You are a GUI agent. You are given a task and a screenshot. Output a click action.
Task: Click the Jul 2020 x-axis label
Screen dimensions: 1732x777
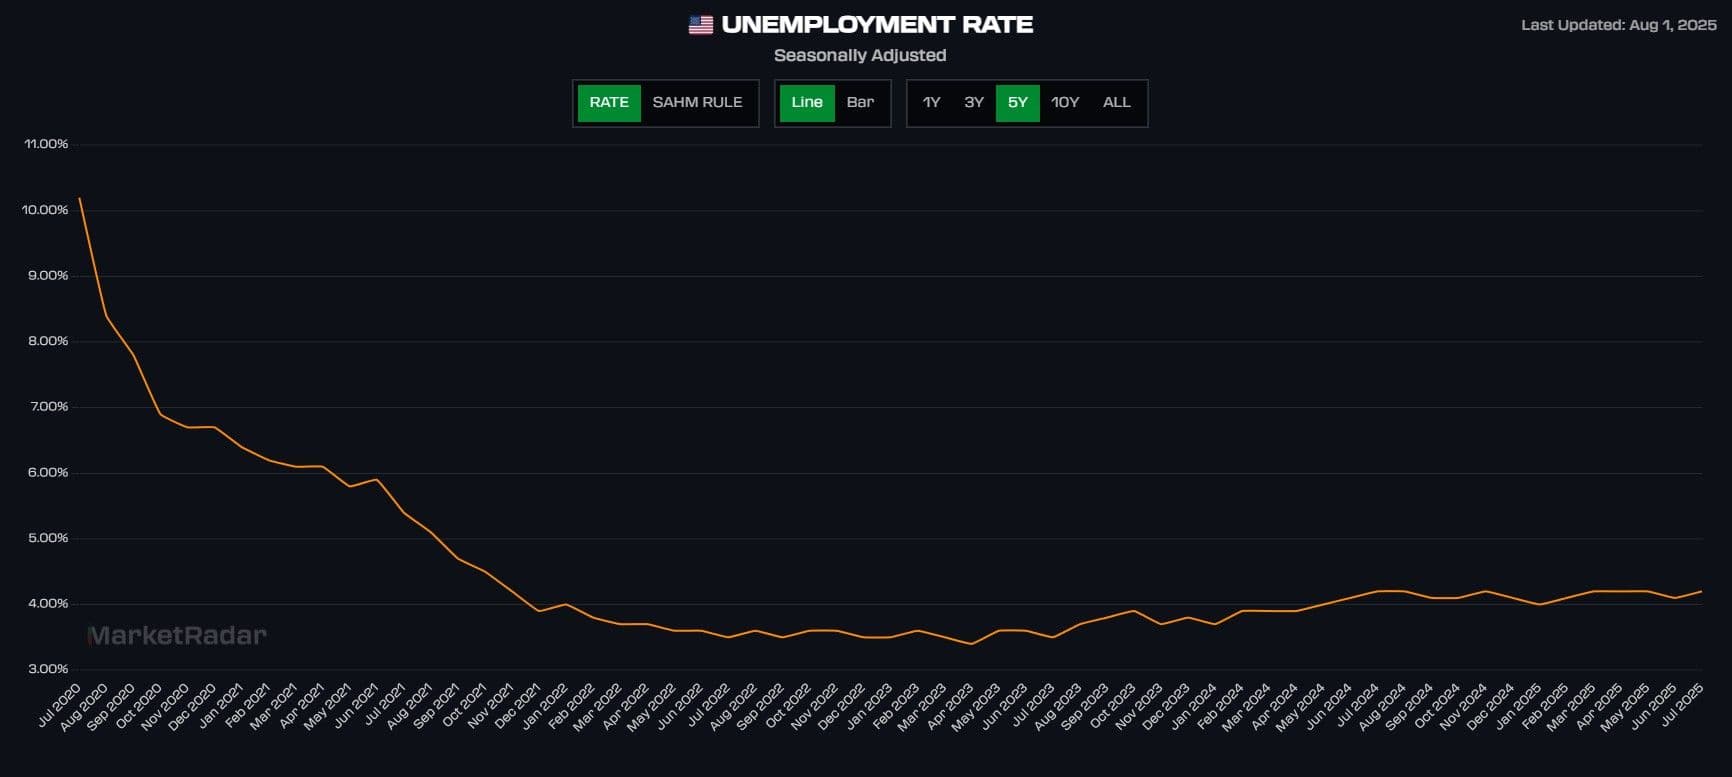point(60,706)
